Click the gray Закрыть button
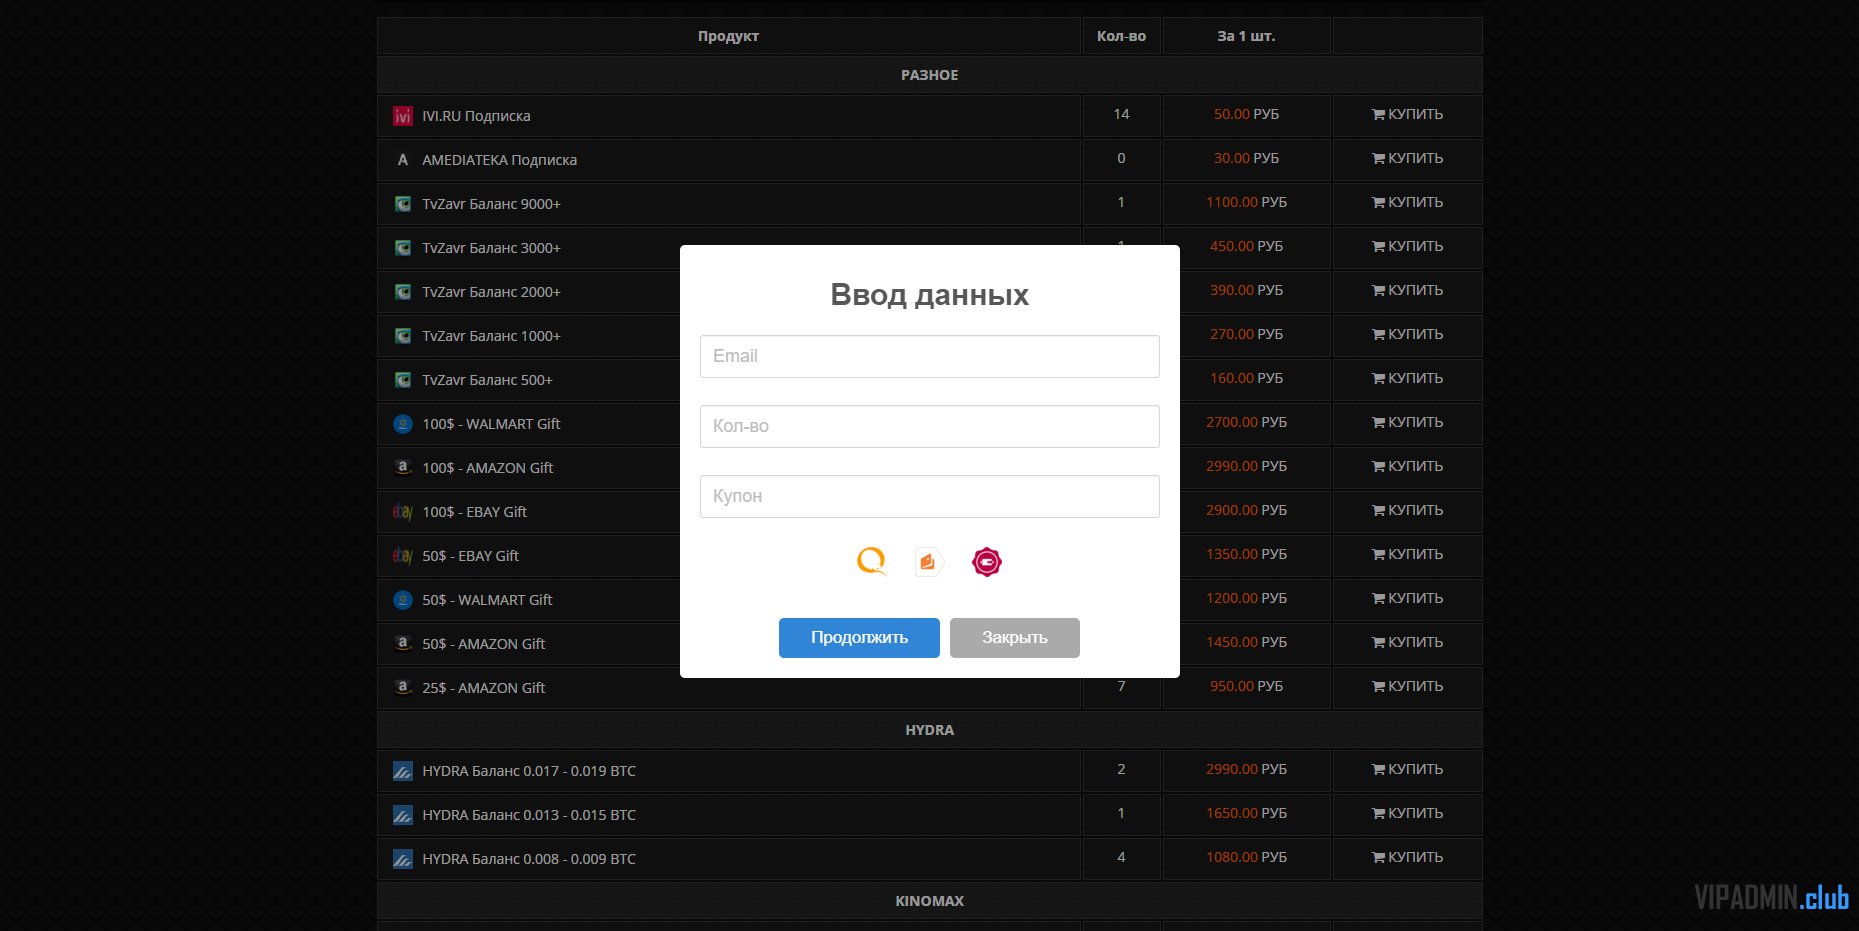This screenshot has width=1859, height=931. (1015, 638)
